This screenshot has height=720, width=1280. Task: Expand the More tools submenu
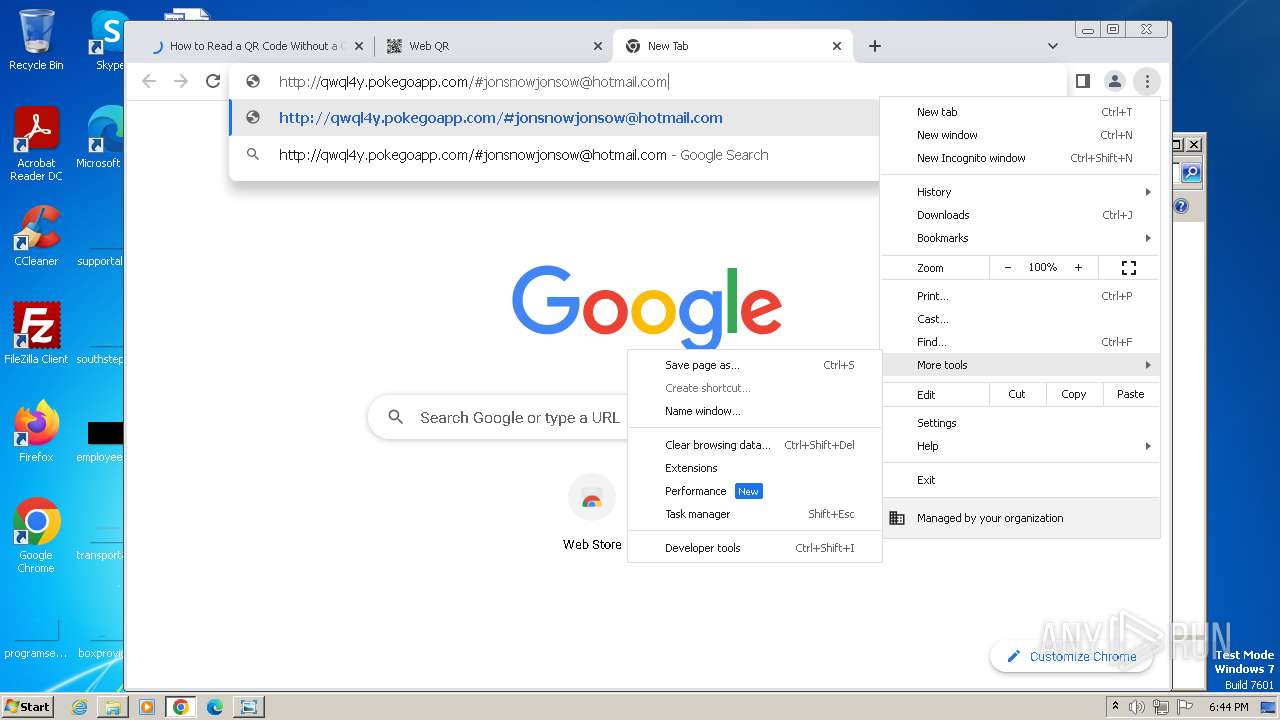point(1020,365)
